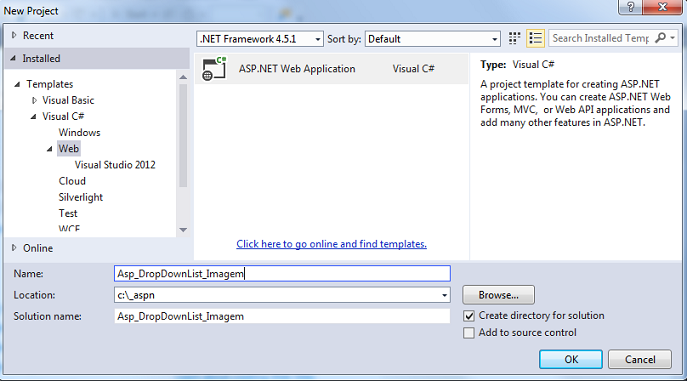This screenshot has width=687, height=381.
Task: Switch to small icons list view
Action: pos(535,39)
